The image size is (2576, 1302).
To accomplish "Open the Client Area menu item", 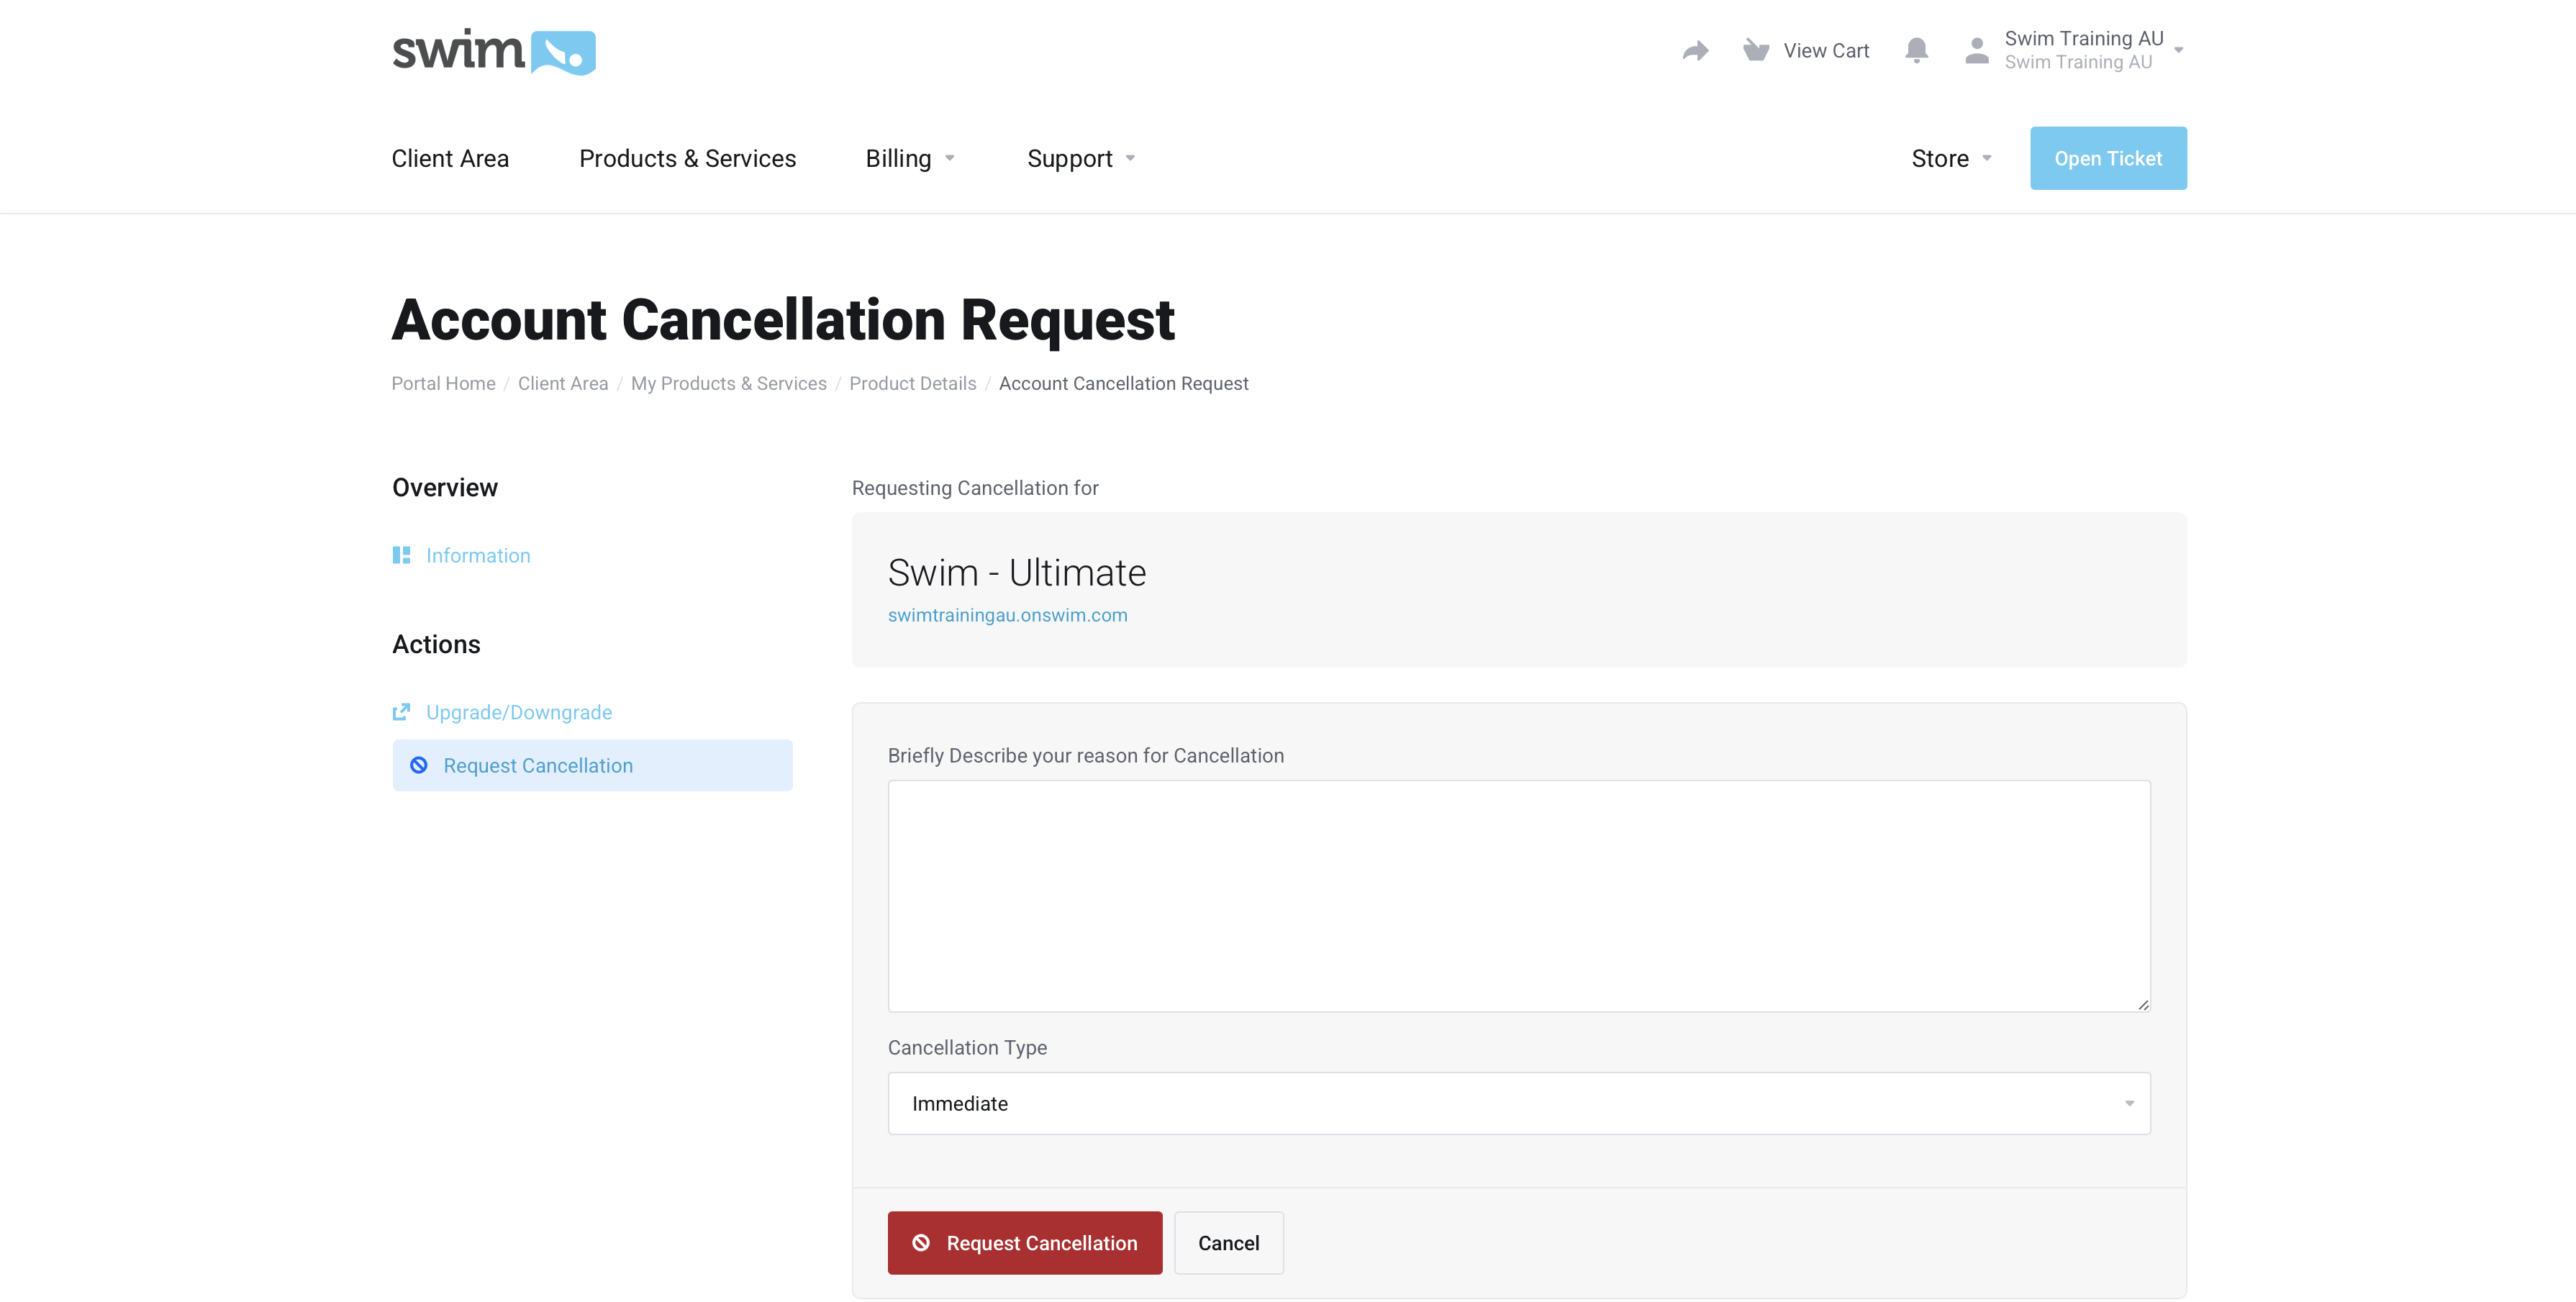I will pos(450,158).
